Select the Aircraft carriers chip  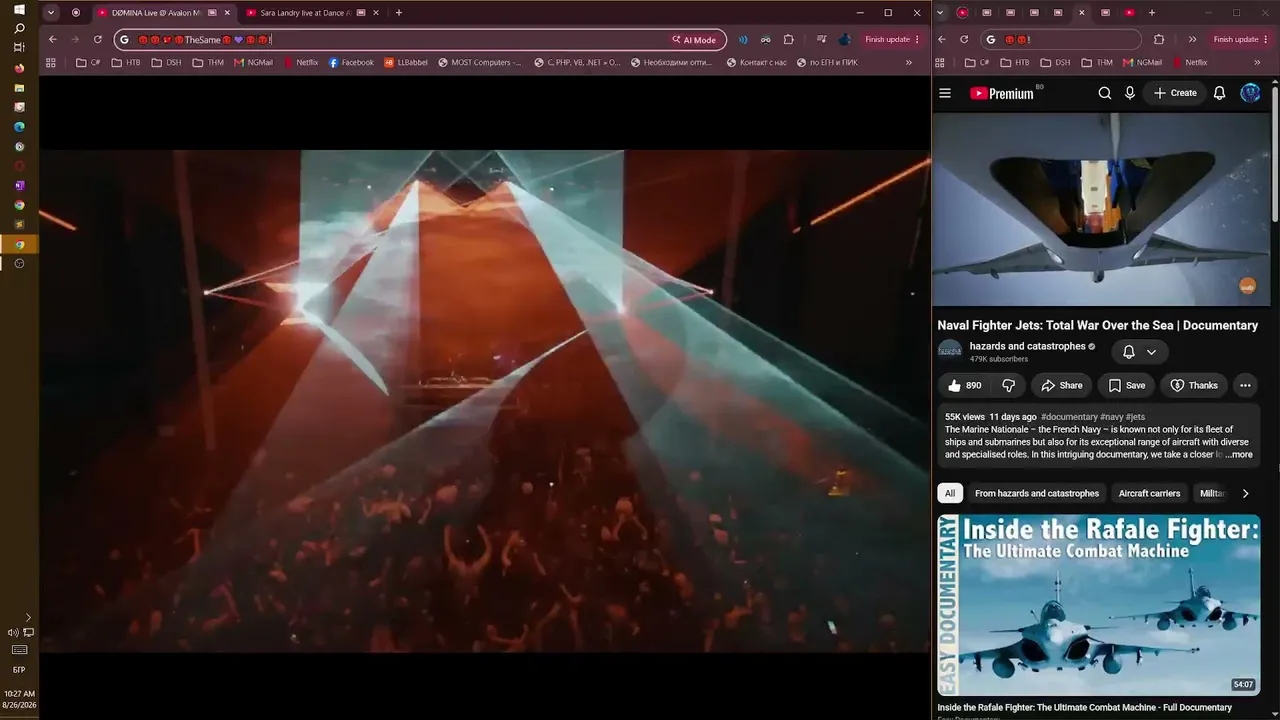pos(1149,493)
